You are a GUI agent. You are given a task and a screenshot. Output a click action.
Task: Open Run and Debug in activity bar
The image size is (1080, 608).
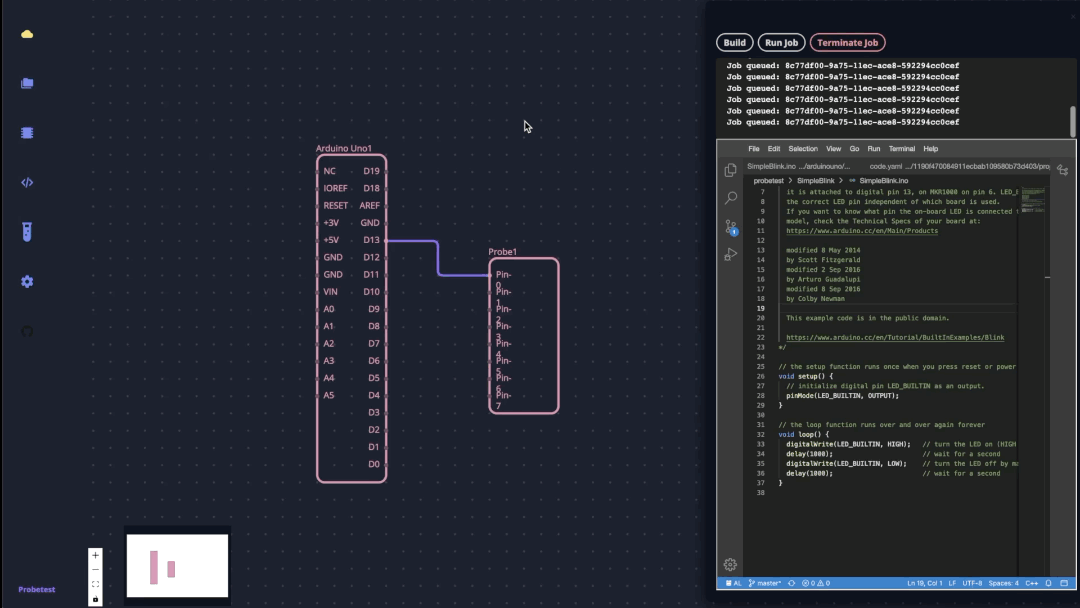[x=731, y=255]
